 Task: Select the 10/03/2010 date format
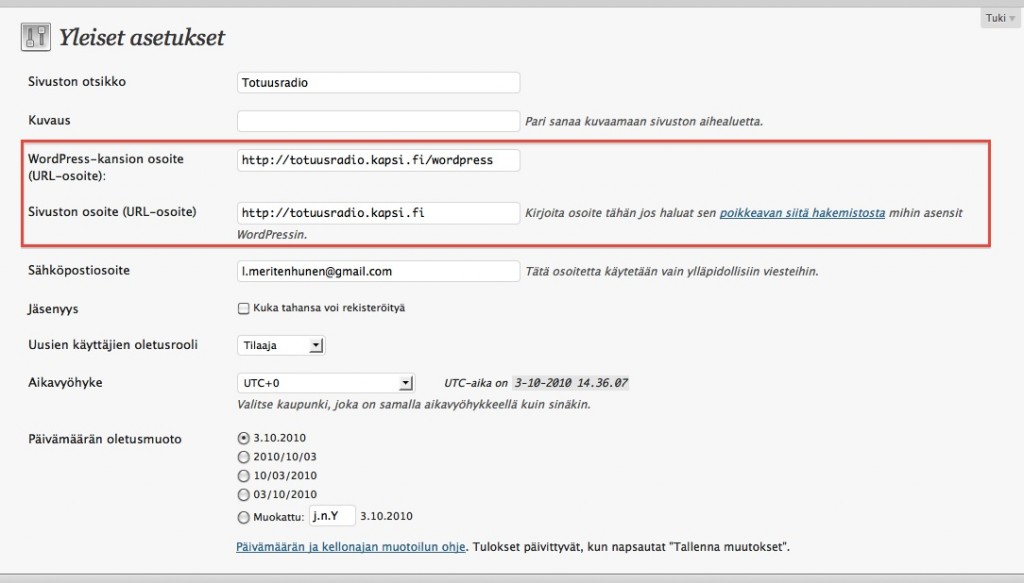[x=244, y=476]
